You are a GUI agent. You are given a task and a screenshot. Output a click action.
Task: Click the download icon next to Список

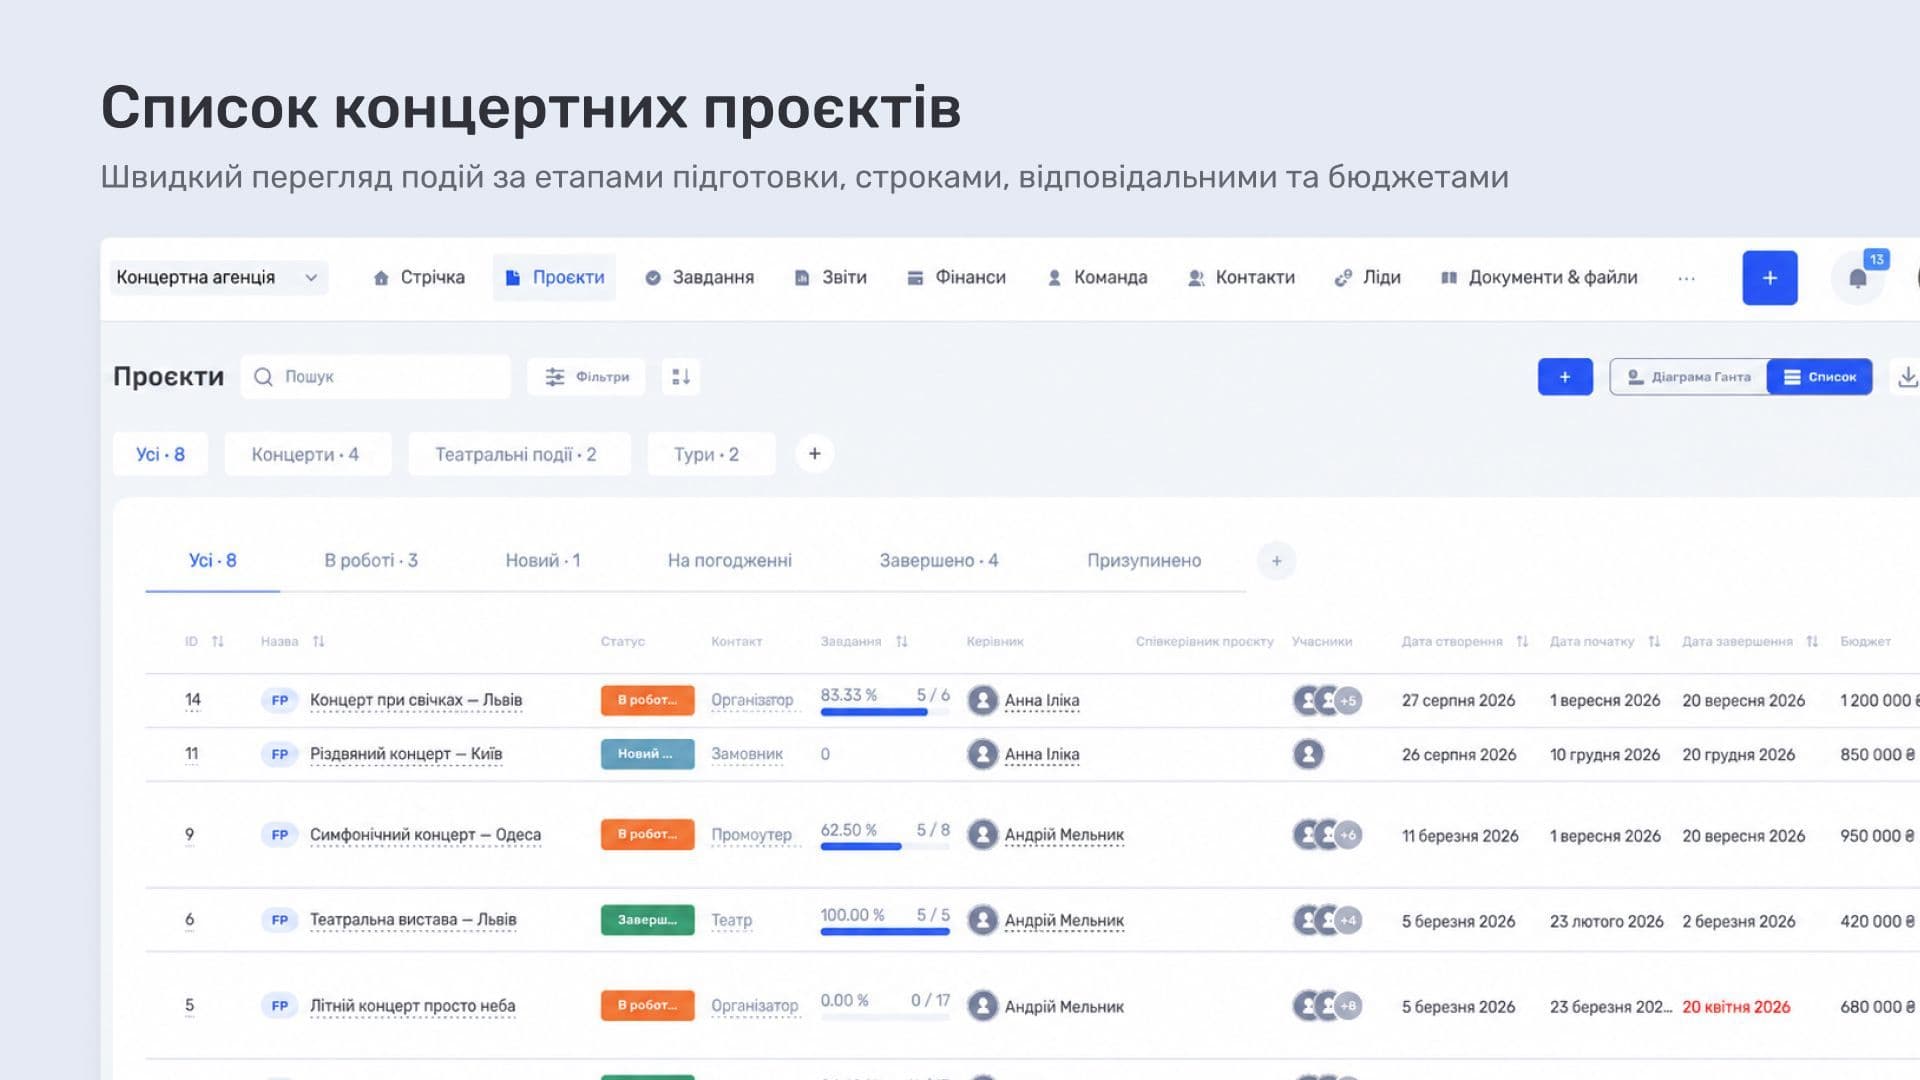[x=1907, y=377]
